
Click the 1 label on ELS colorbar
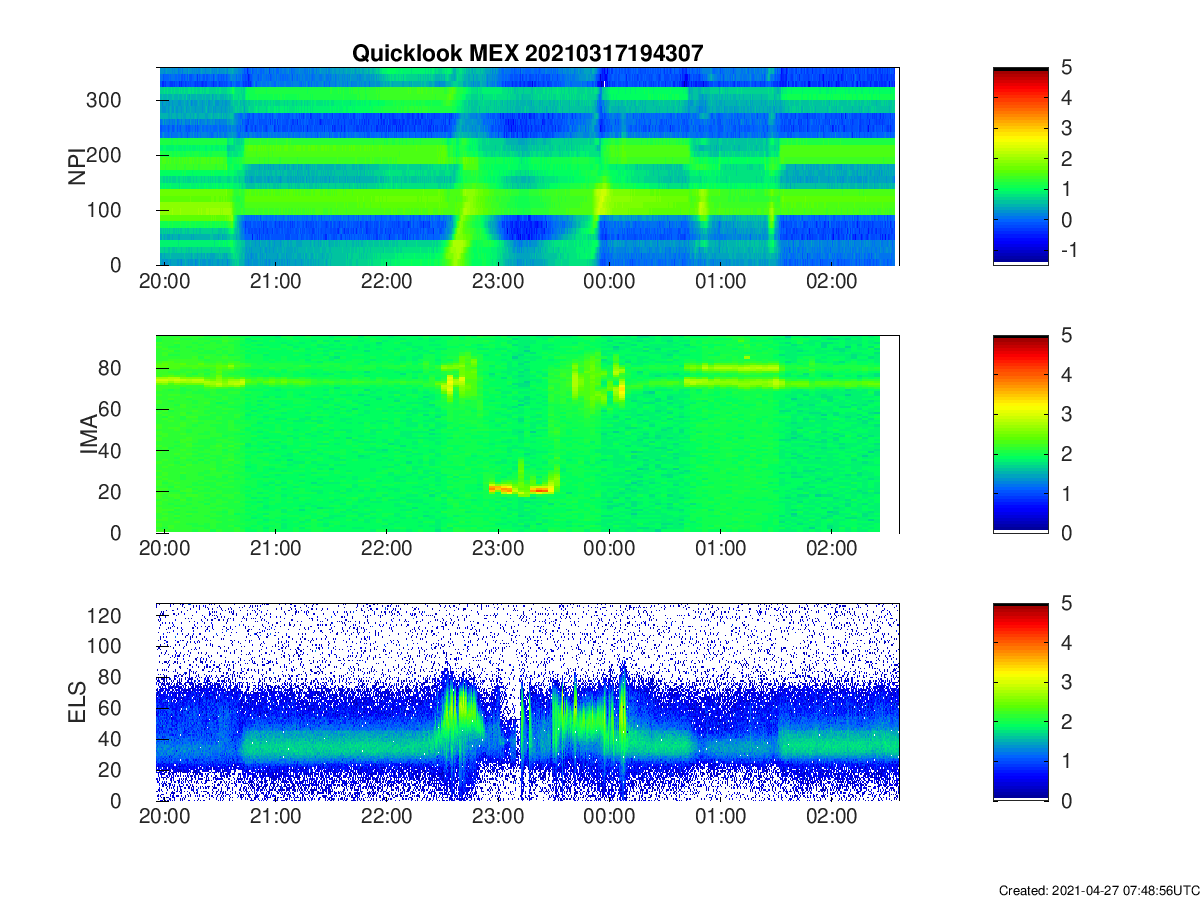[1065, 761]
